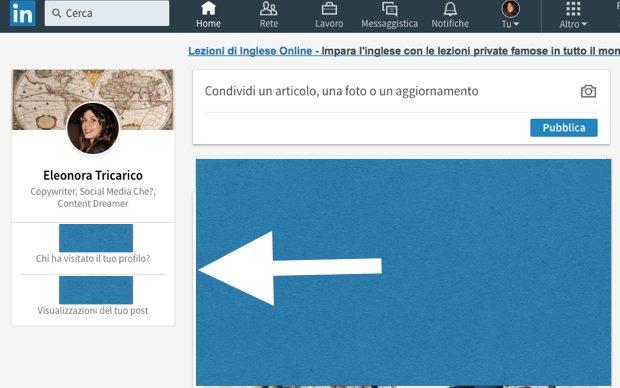Click the magnifier search icon
This screenshot has width=620, height=388.
[x=57, y=13]
